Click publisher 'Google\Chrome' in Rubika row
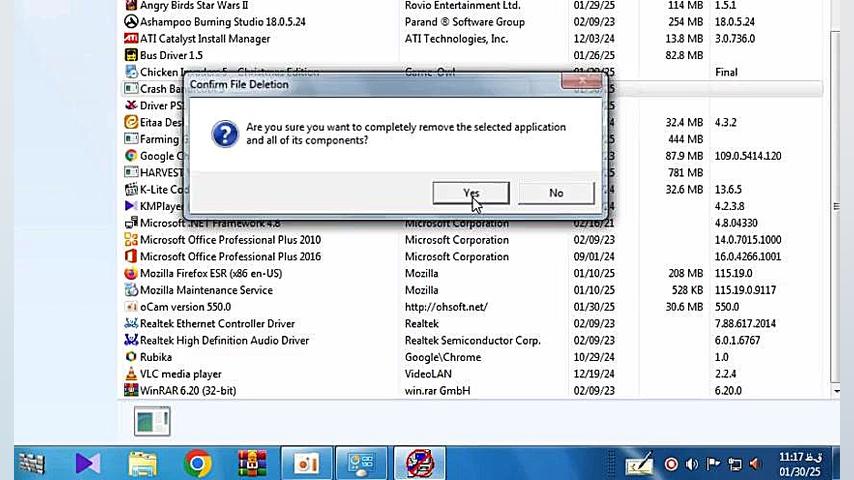854x480 pixels. click(x=443, y=357)
